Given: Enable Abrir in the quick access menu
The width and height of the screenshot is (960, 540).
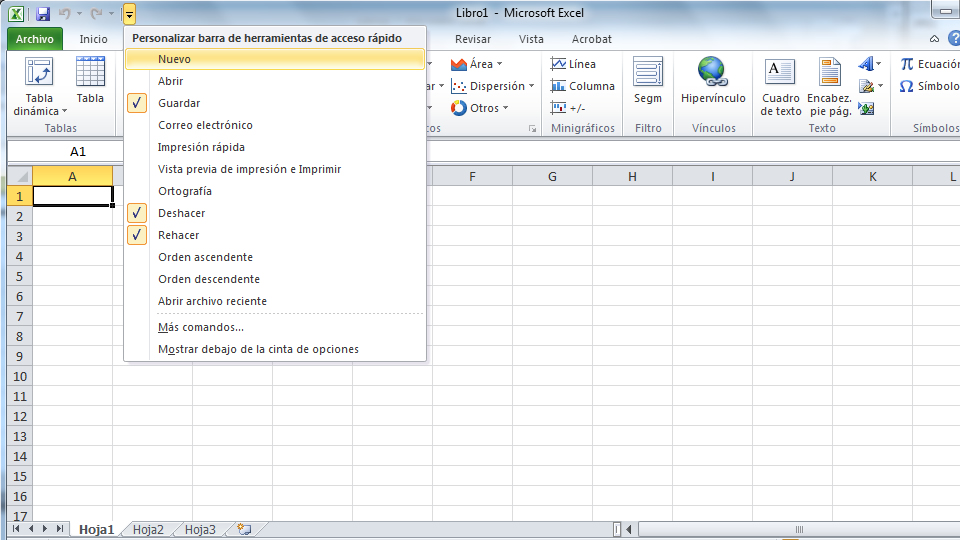Looking at the screenshot, I should [x=276, y=81].
